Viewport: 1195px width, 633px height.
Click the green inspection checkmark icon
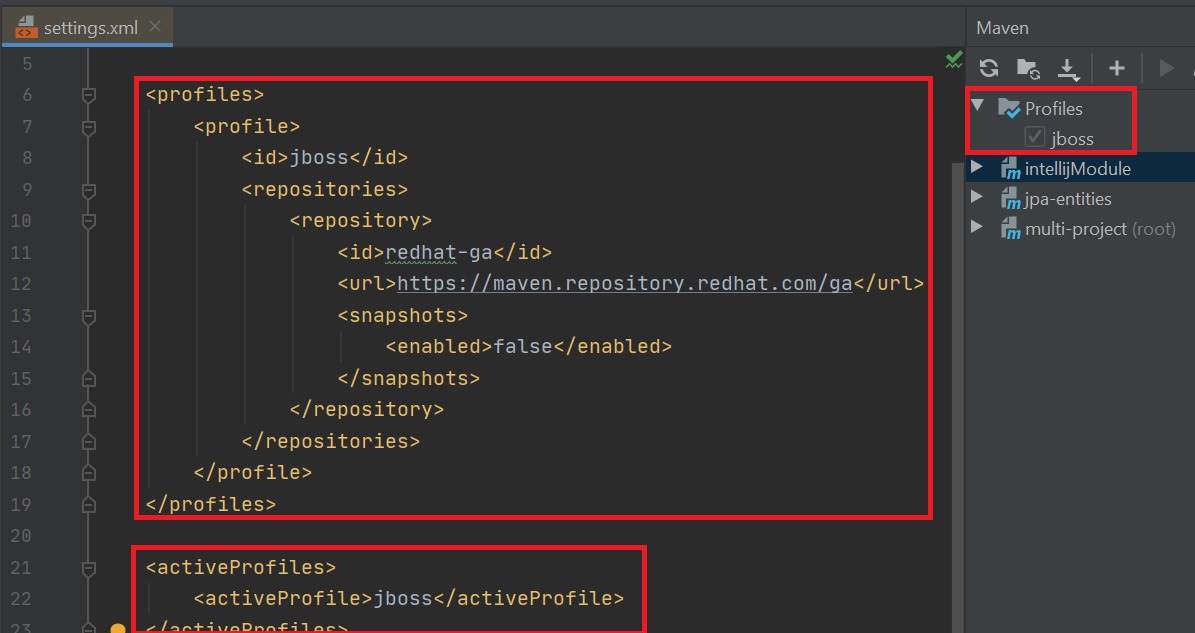click(954, 61)
